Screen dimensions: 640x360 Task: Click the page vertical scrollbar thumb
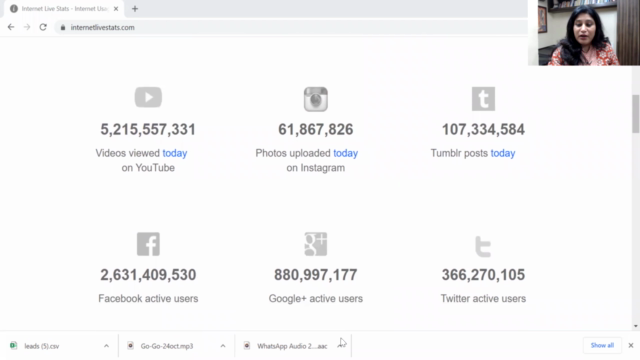coord(636,114)
